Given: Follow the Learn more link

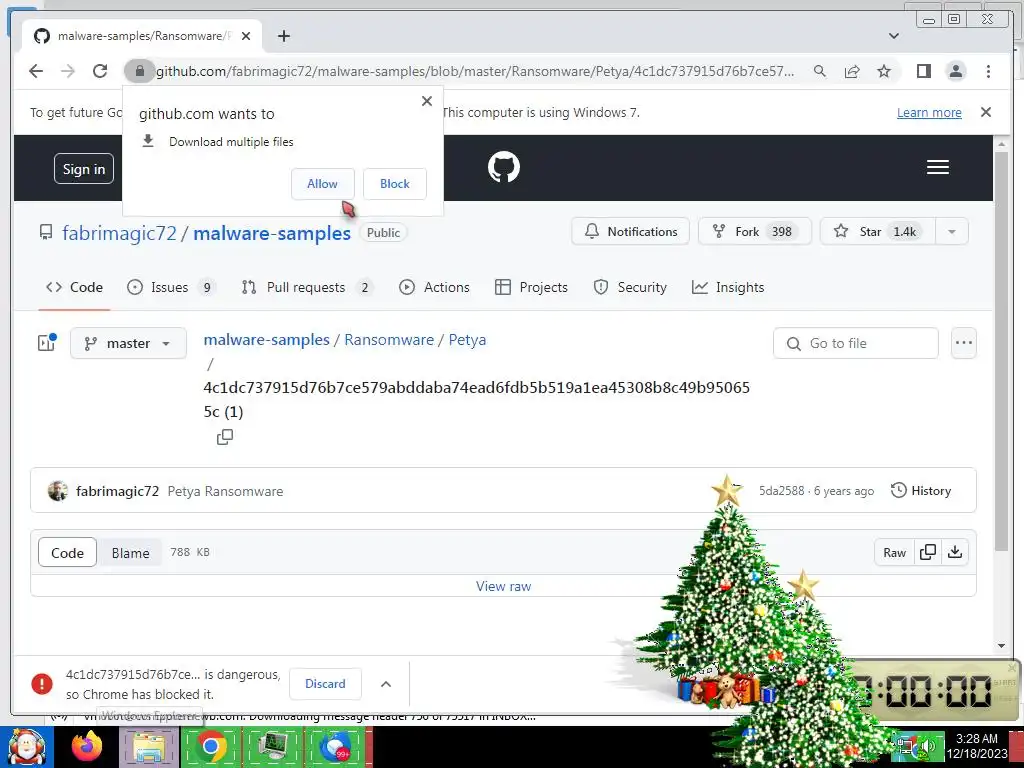Looking at the screenshot, I should tap(929, 112).
